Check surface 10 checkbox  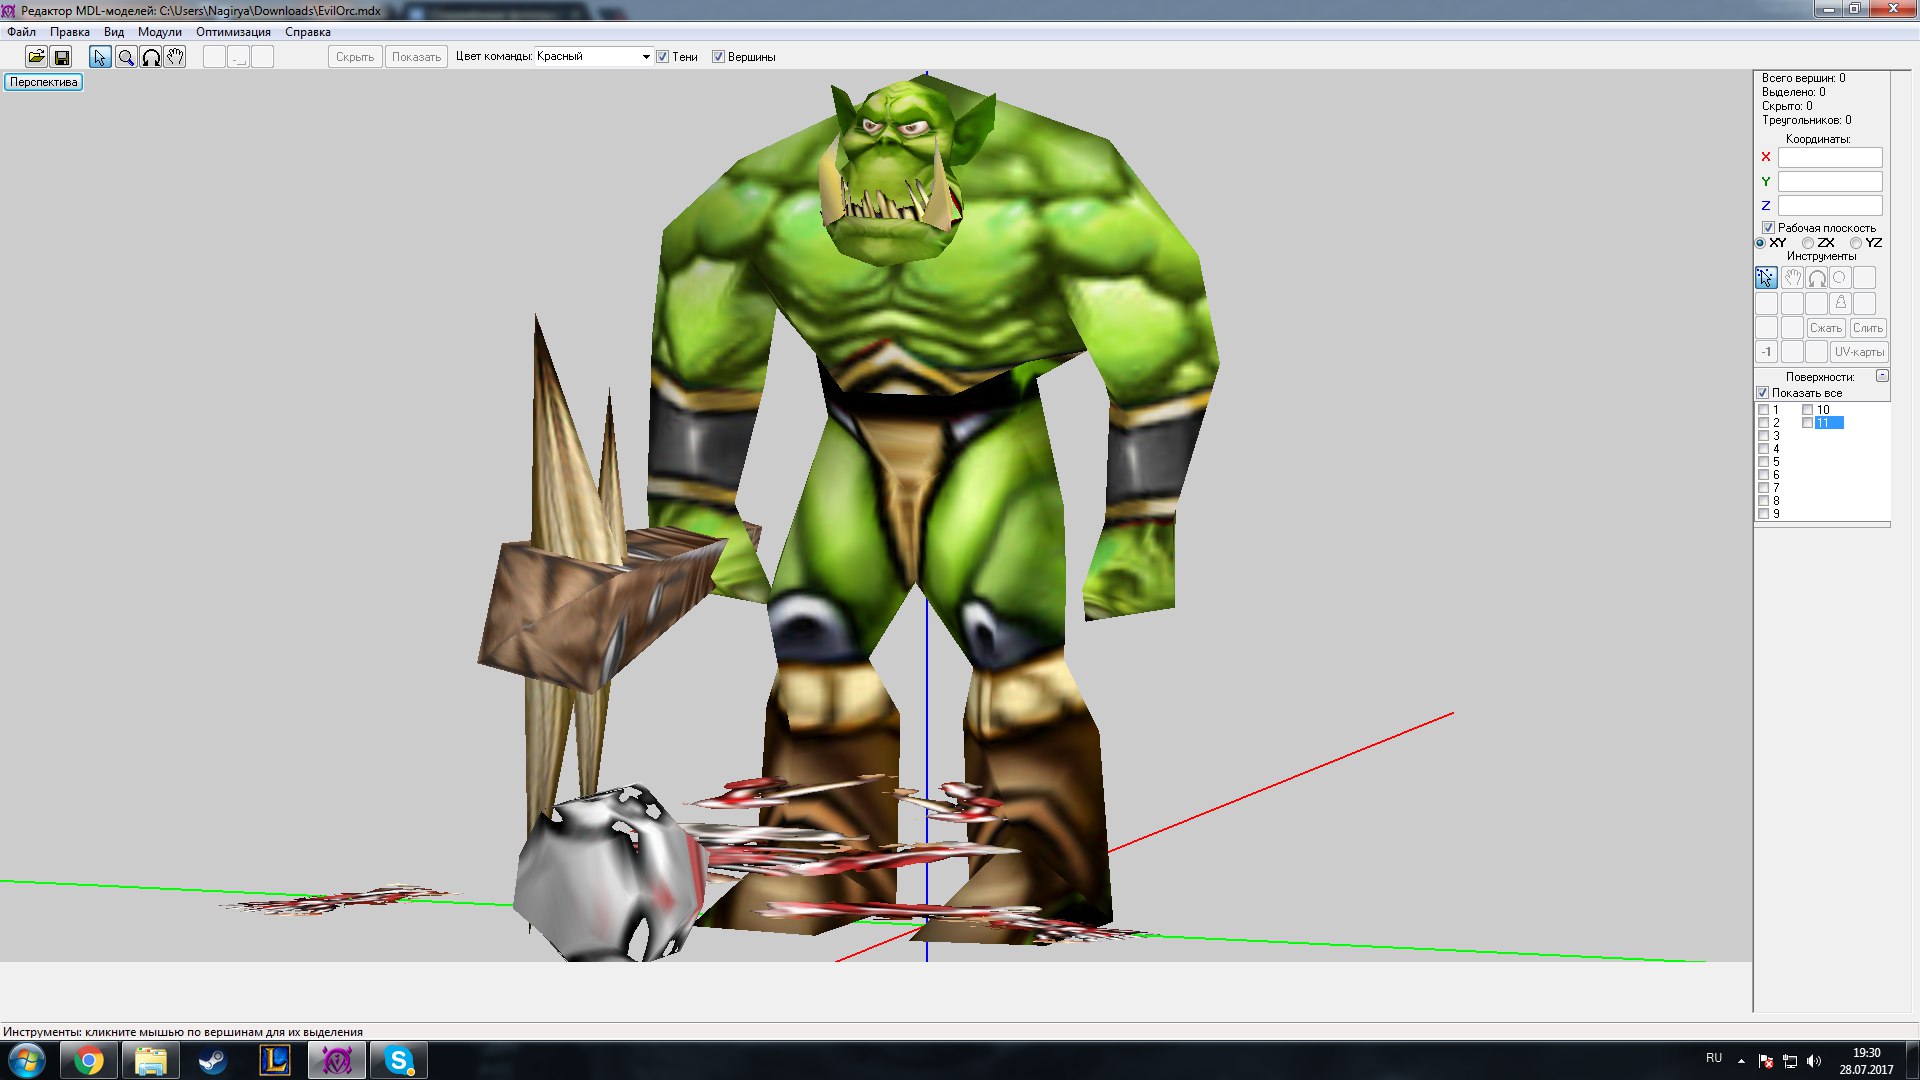tap(1808, 410)
